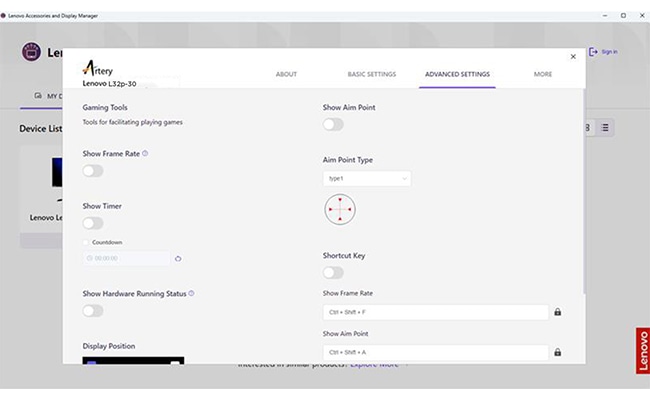650x400 pixels.
Task: Open the Basic Settings tab
Action: [x=372, y=74]
